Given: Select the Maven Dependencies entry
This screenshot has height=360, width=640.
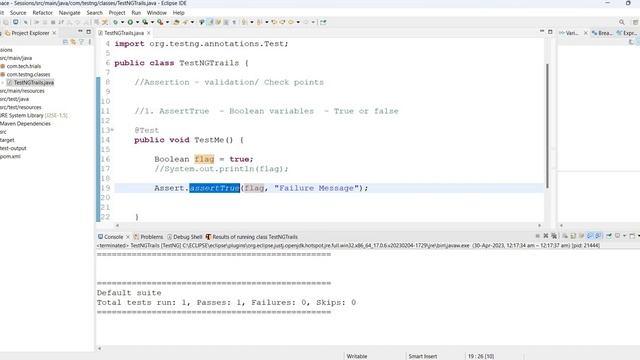Looking at the screenshot, I should coord(25,124).
